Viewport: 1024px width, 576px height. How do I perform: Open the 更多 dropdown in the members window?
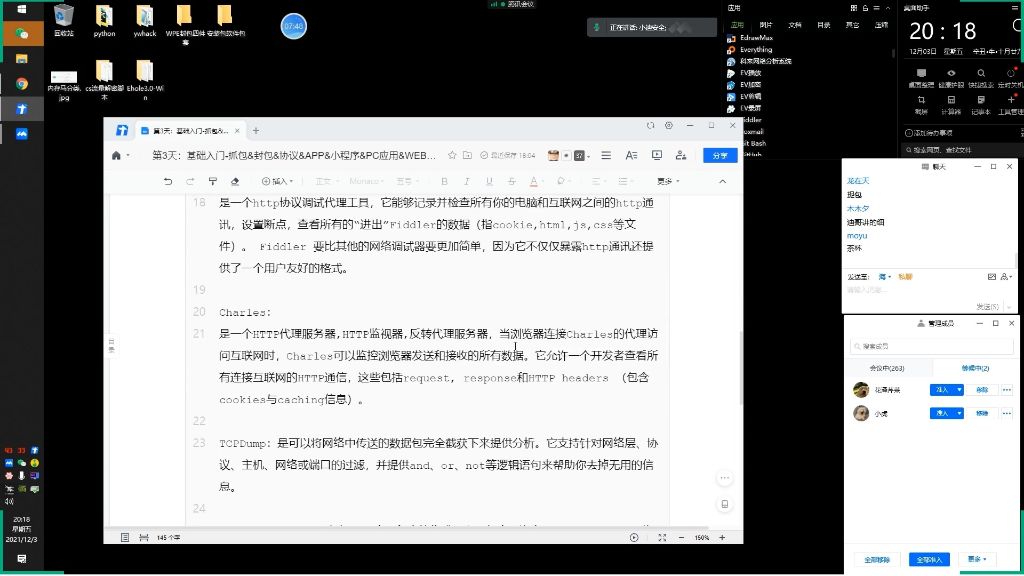(977, 559)
